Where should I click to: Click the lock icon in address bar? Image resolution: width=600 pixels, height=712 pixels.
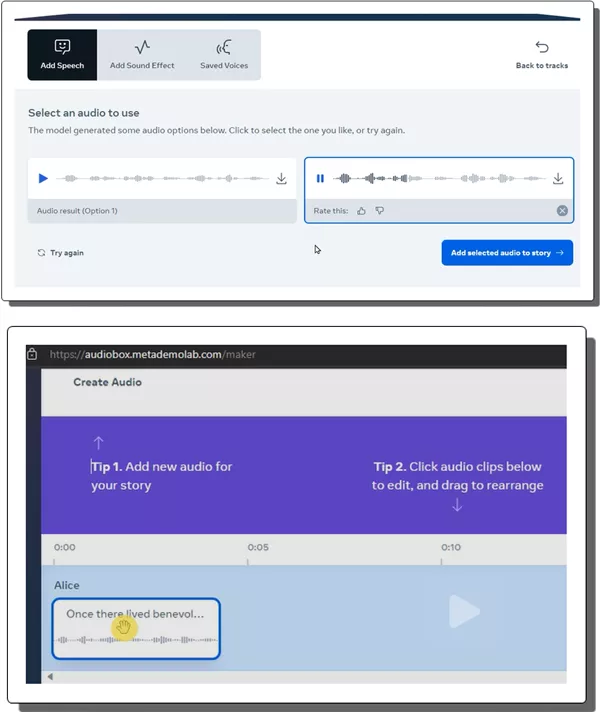click(32, 354)
